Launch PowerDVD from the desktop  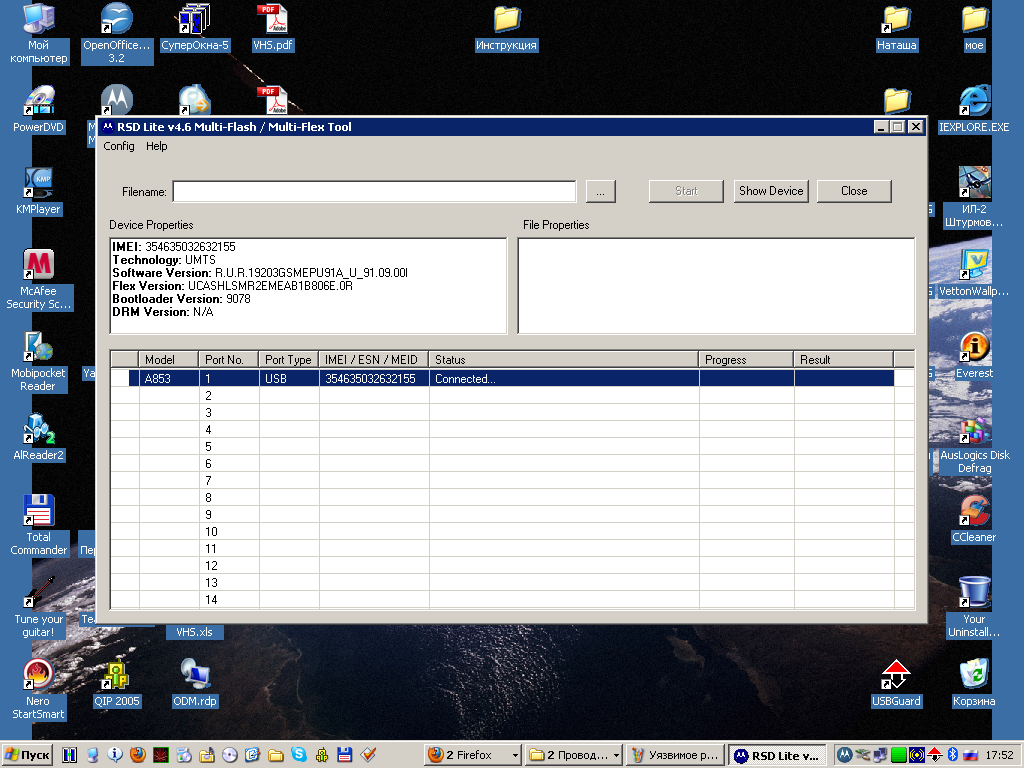(39, 110)
